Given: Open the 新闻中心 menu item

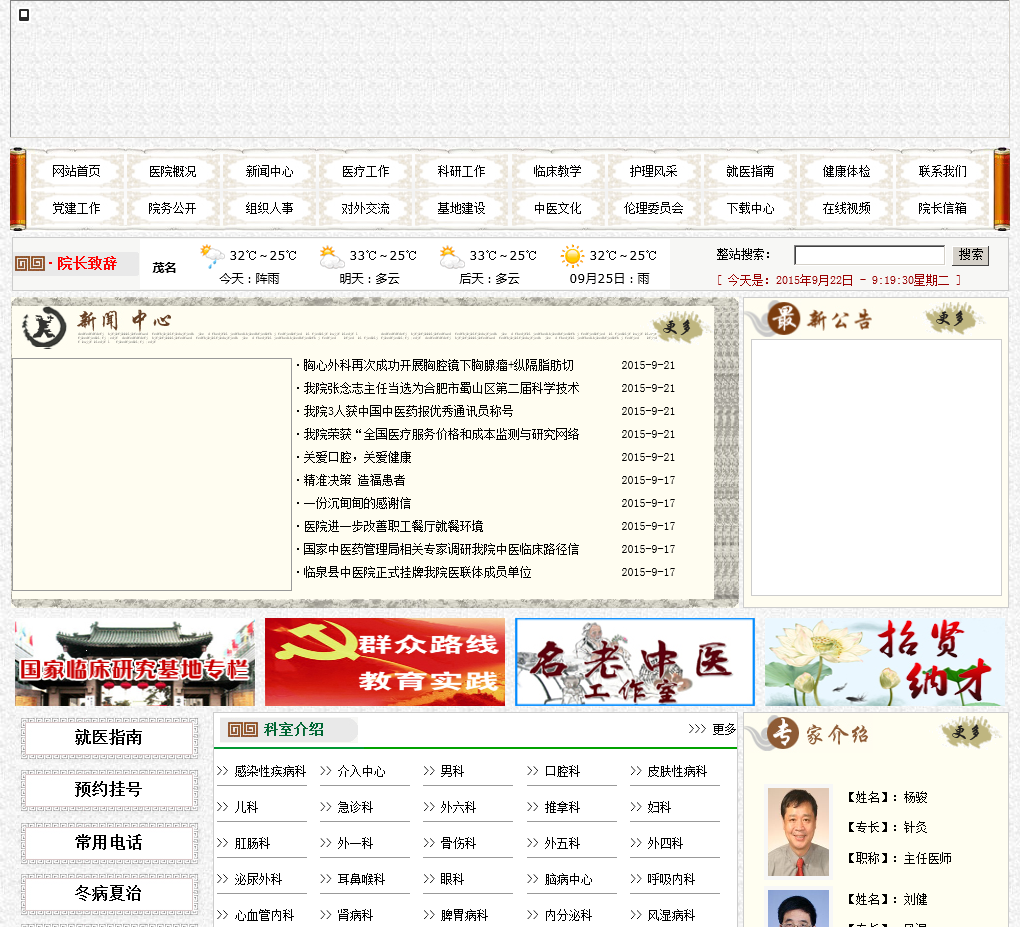Looking at the screenshot, I should (269, 171).
